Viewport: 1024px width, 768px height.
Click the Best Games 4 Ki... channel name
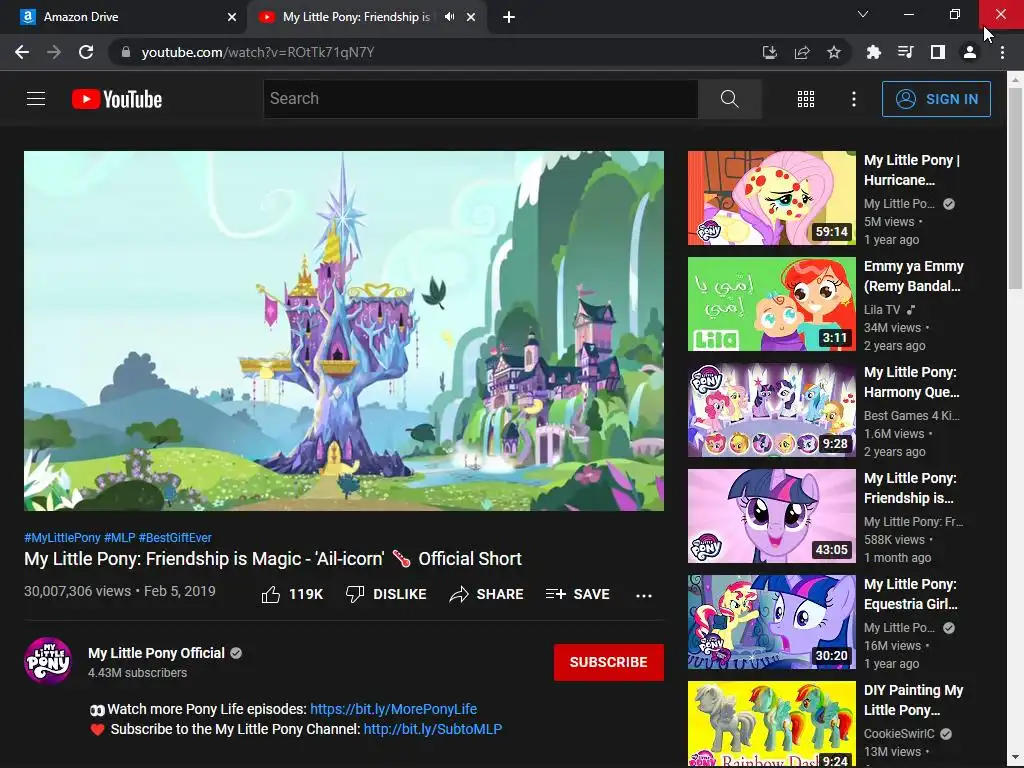(x=912, y=415)
